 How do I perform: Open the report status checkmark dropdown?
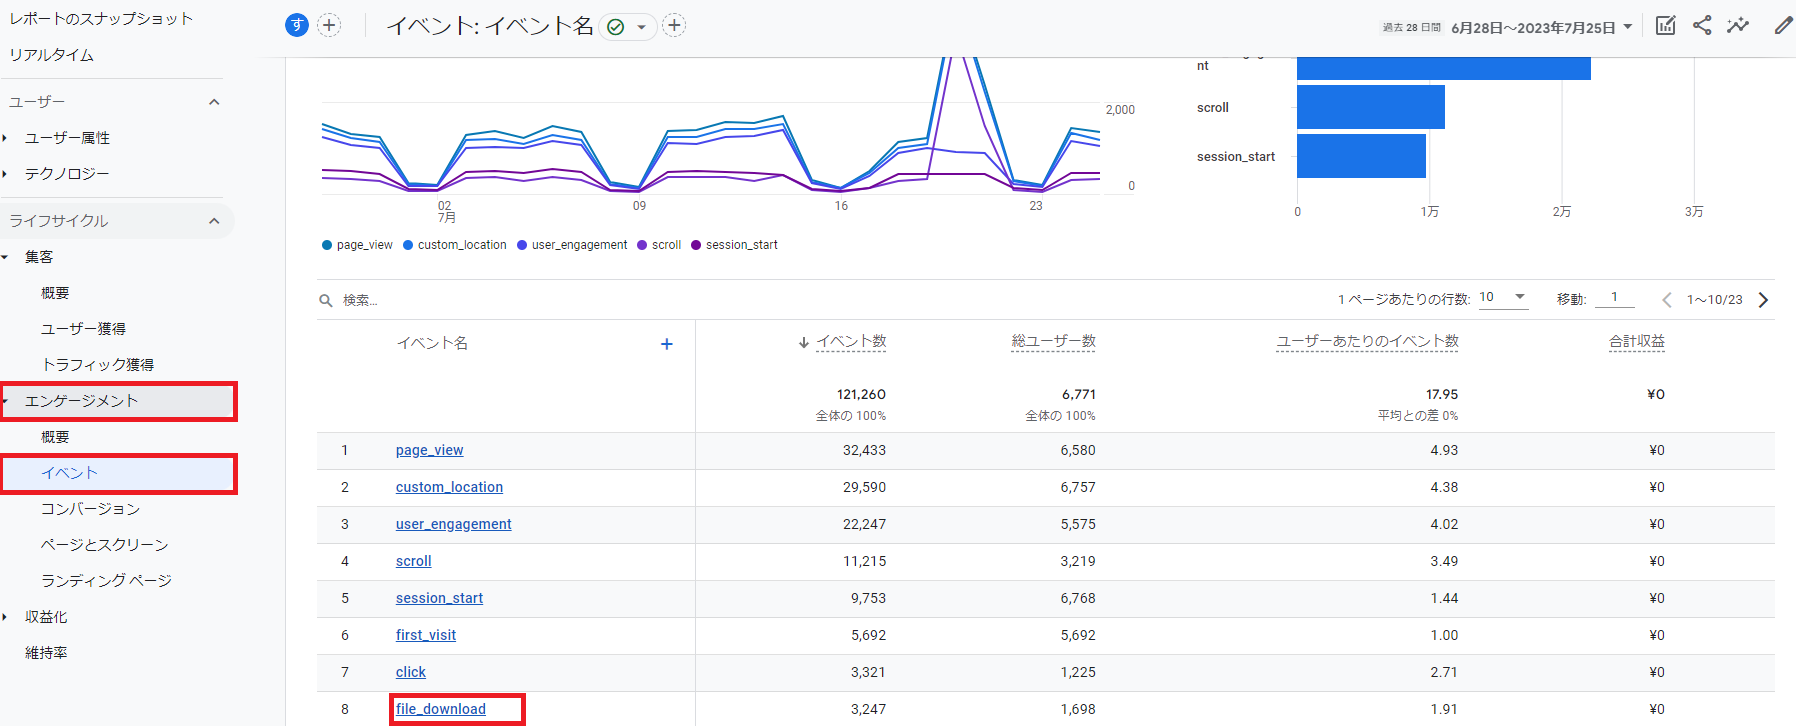click(x=627, y=27)
